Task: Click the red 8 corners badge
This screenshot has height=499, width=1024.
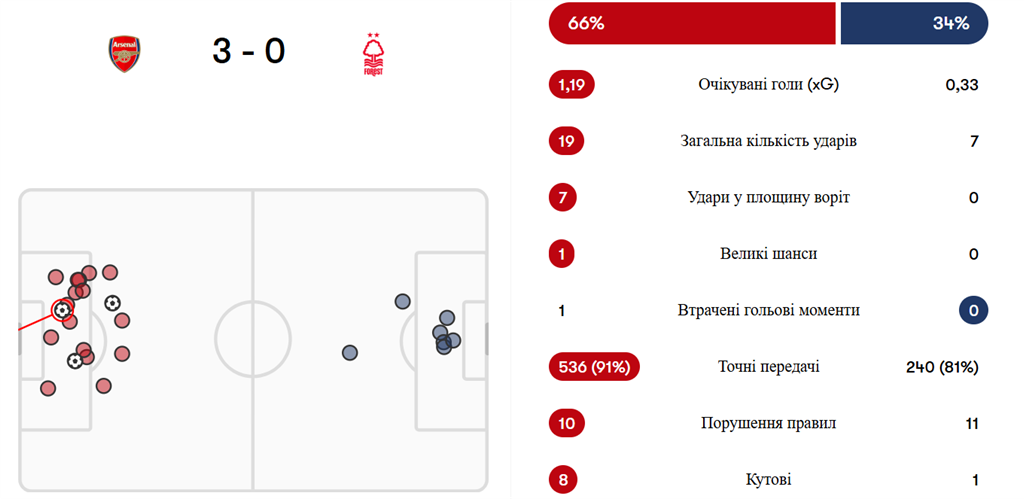Action: (562, 480)
